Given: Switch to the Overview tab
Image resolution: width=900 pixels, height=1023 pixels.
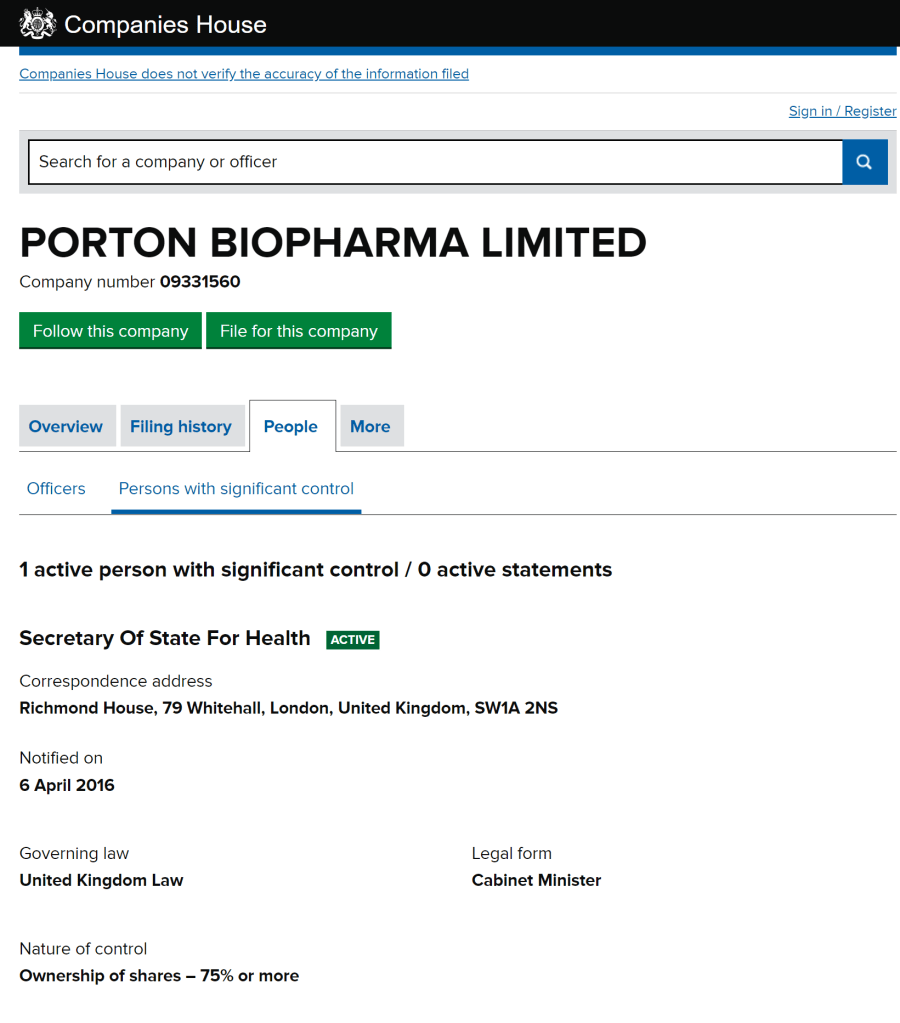Looking at the screenshot, I should pos(66,427).
